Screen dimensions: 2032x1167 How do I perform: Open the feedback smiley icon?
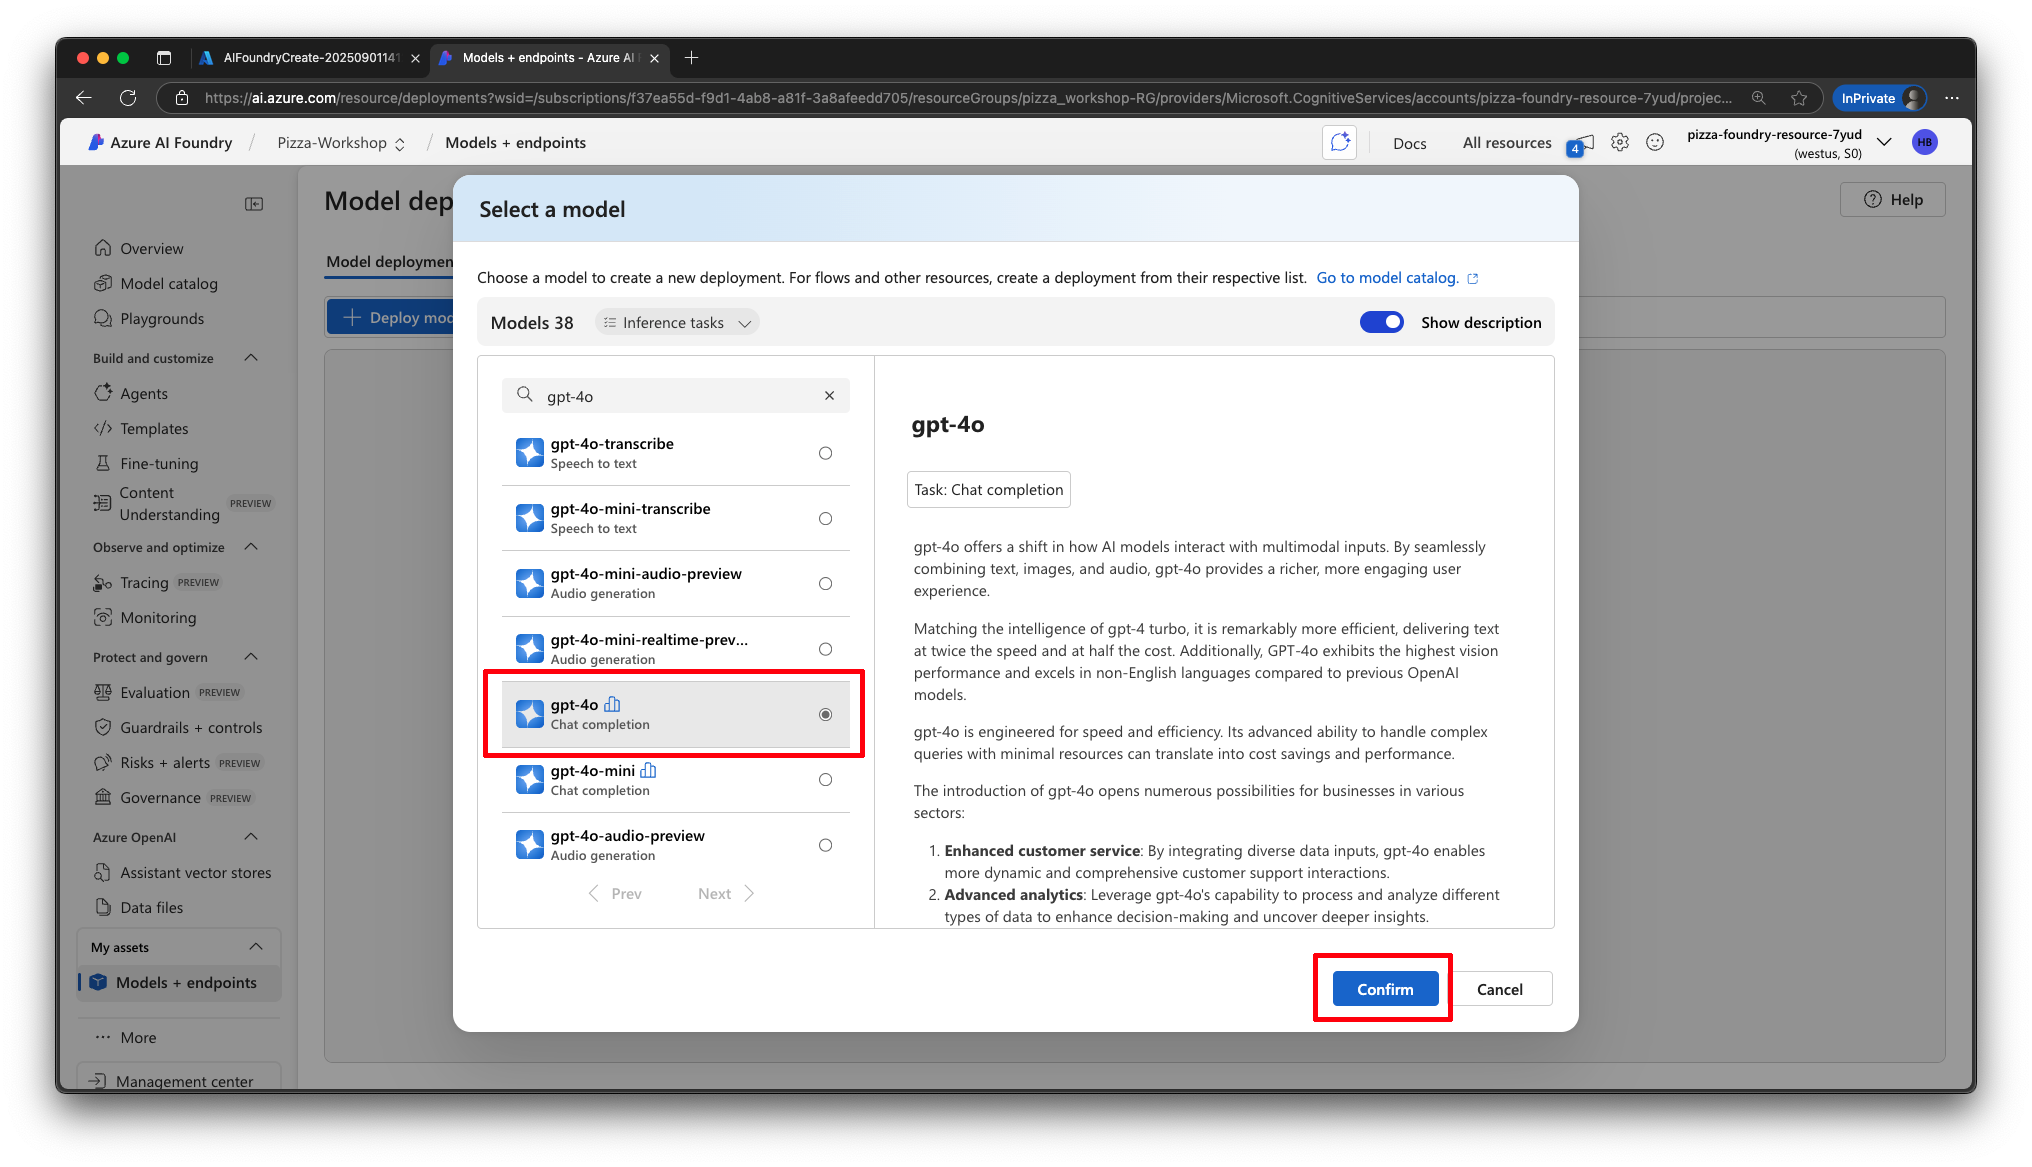point(1655,143)
